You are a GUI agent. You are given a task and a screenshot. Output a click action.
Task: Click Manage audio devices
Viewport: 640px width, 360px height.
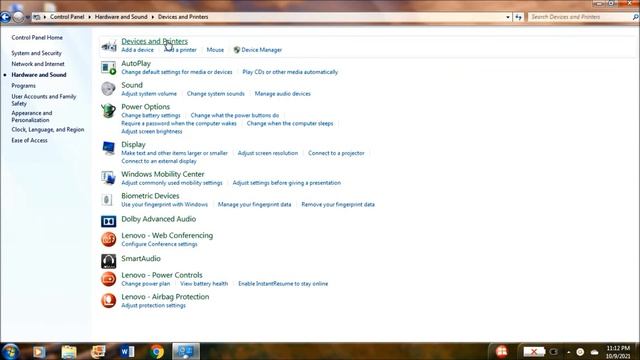pyautogui.click(x=282, y=93)
